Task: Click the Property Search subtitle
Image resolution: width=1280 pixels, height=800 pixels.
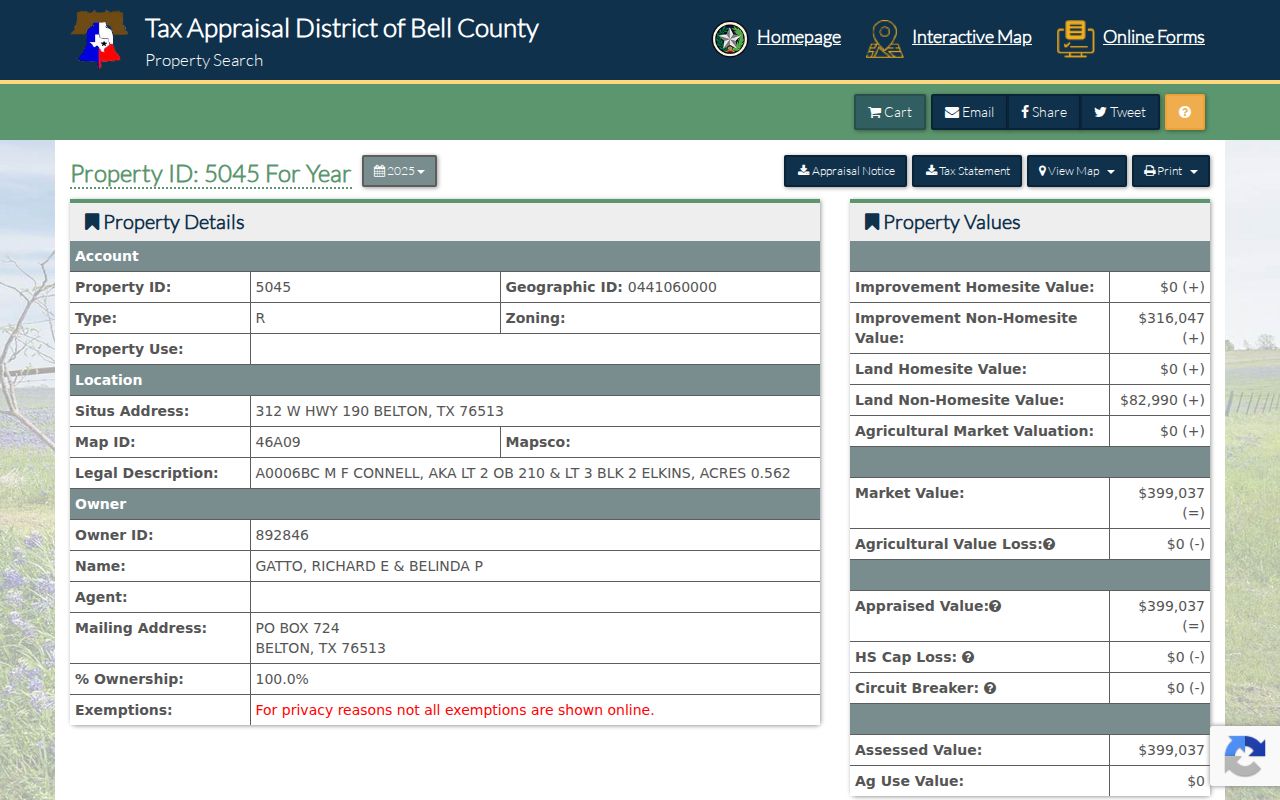Action: [x=204, y=60]
